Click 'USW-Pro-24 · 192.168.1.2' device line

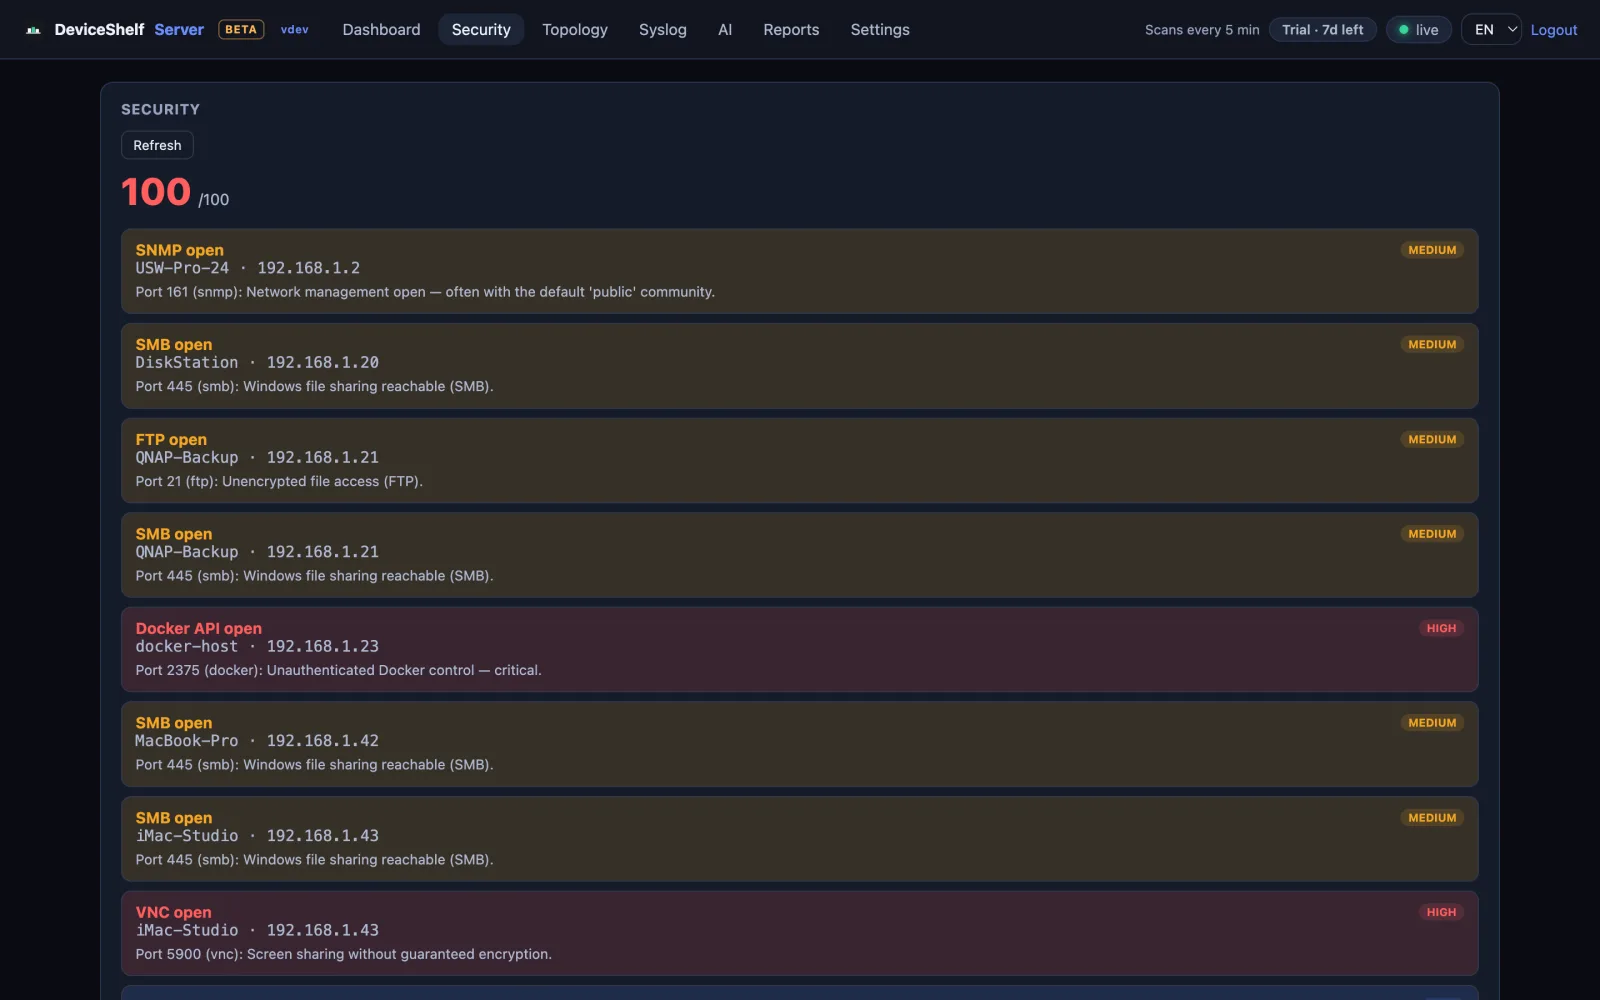click(x=248, y=268)
